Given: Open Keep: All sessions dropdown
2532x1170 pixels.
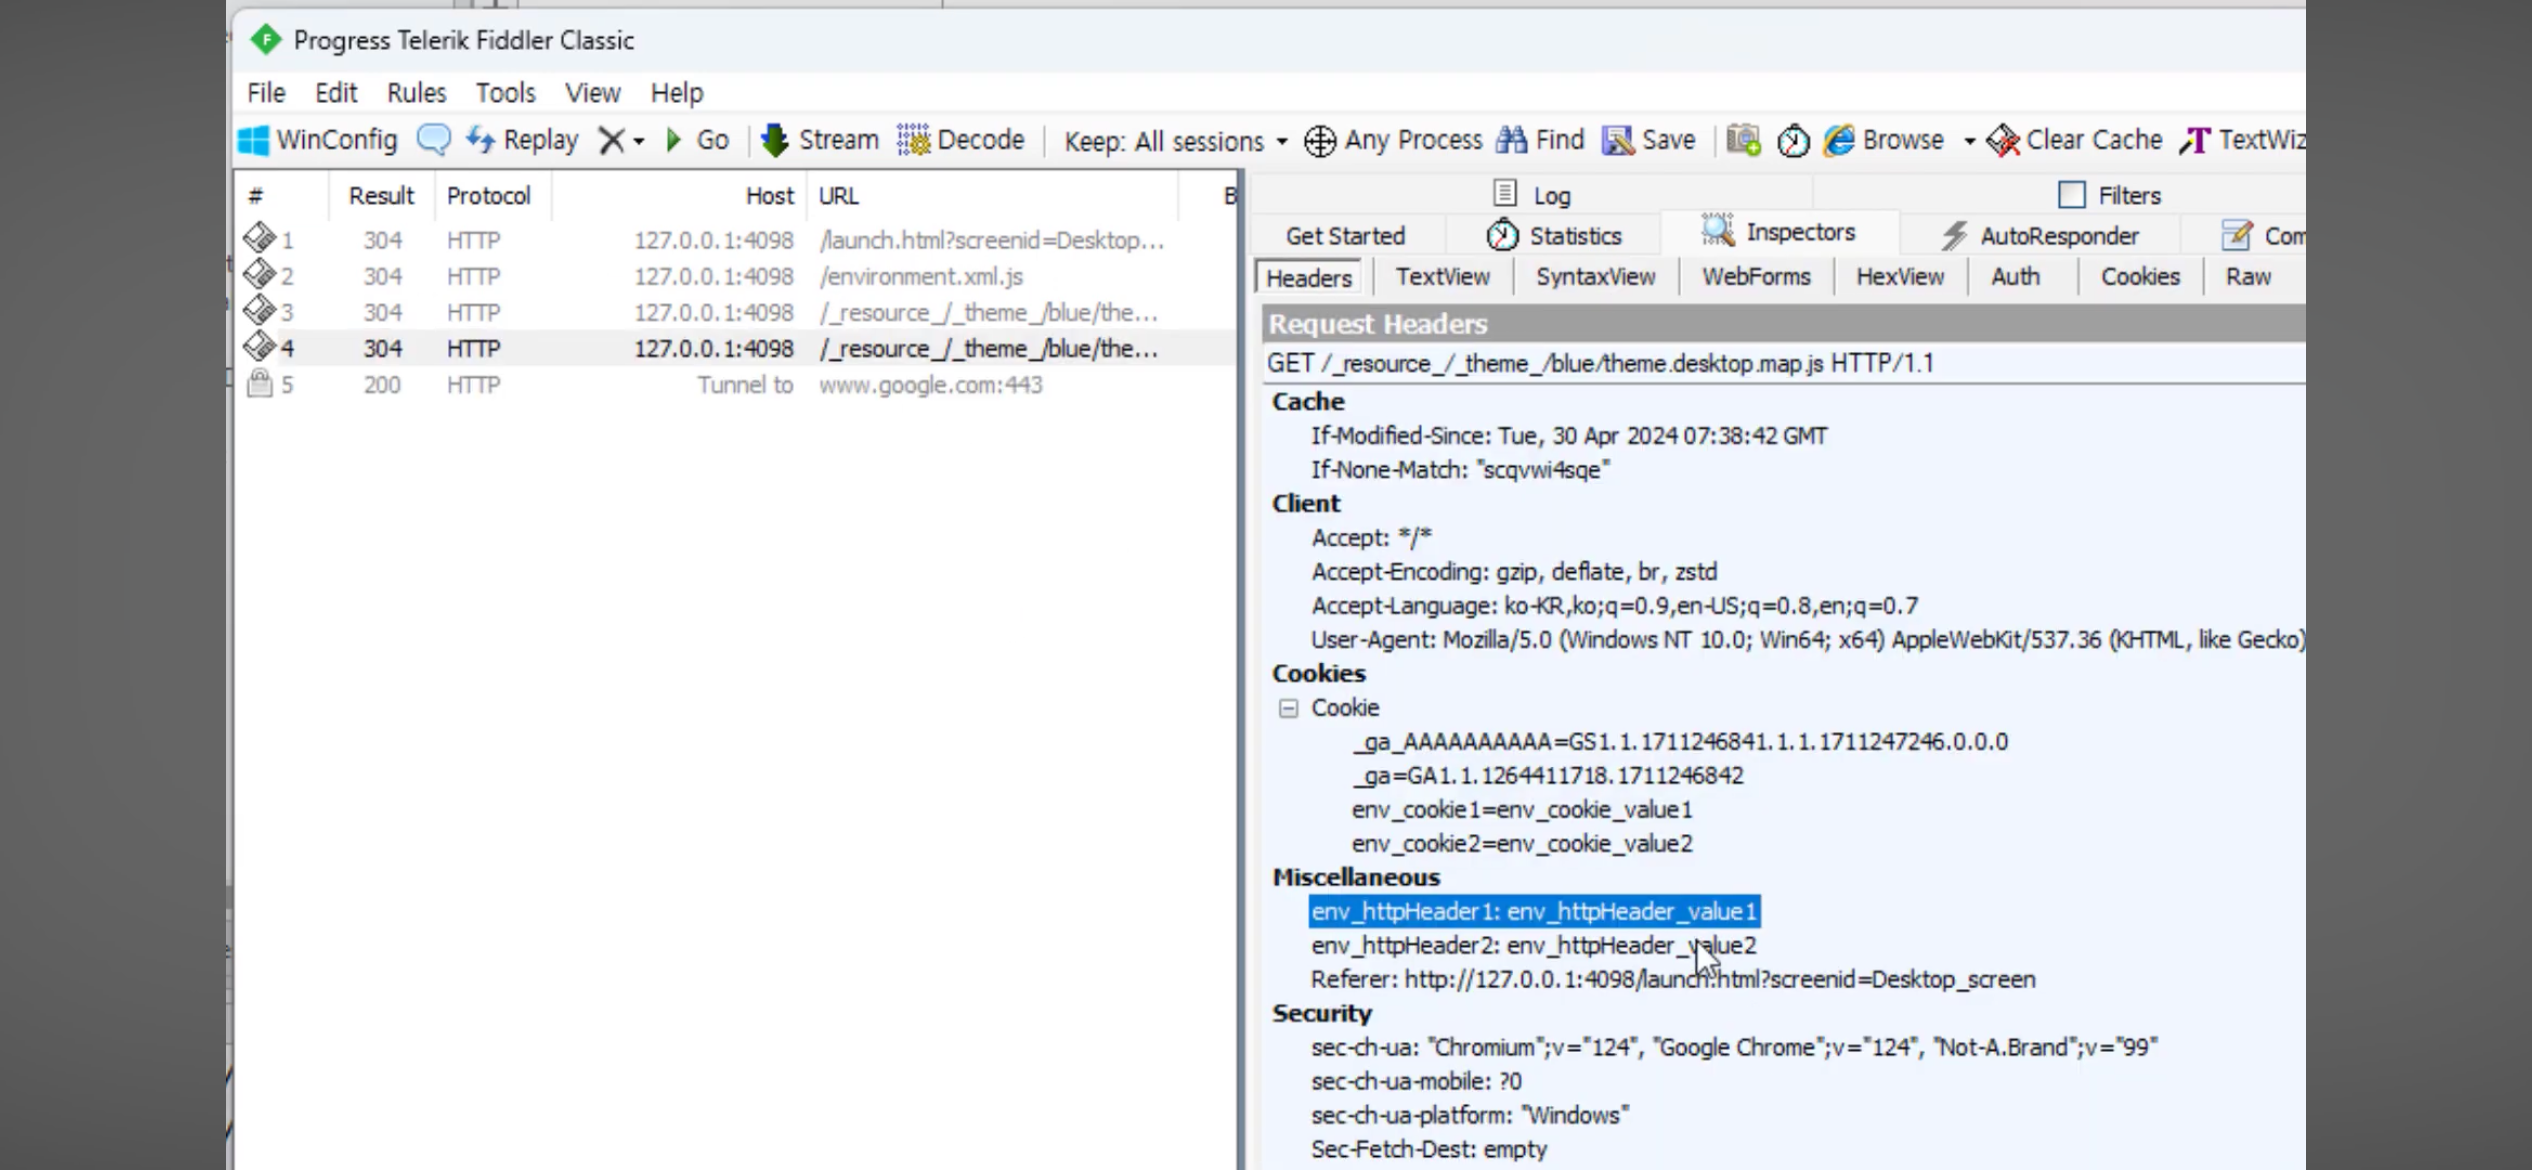Looking at the screenshot, I should [1176, 141].
